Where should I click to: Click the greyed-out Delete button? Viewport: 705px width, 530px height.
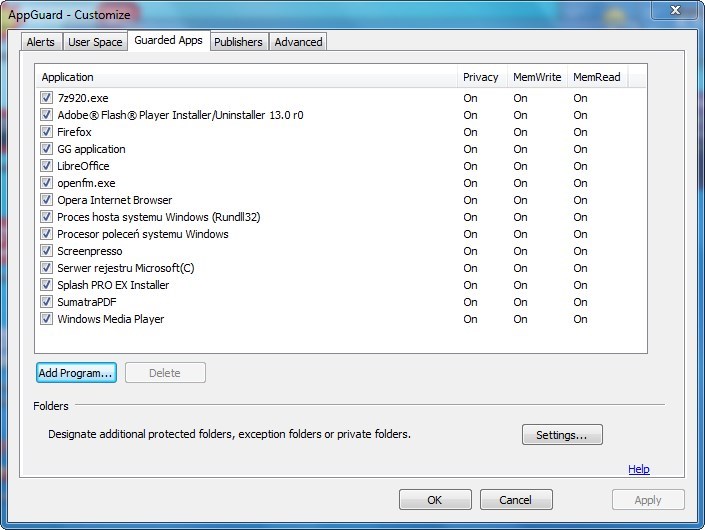tap(165, 373)
